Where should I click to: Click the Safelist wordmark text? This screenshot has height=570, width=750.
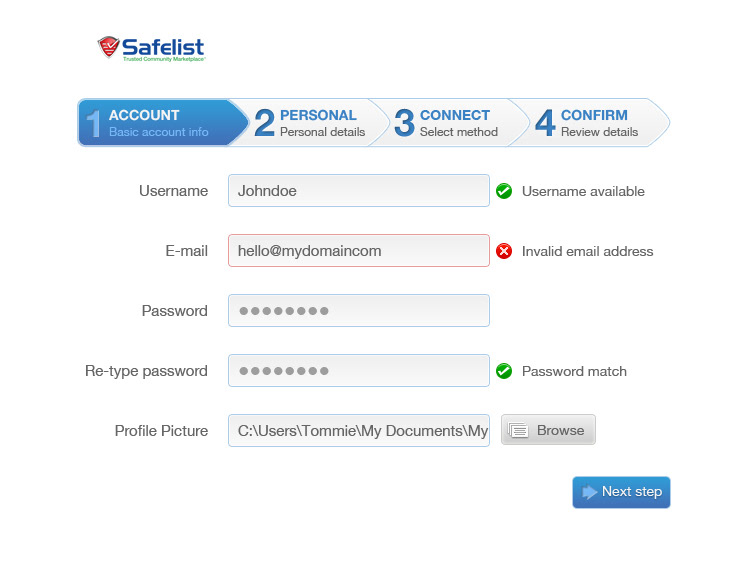pyautogui.click(x=163, y=47)
